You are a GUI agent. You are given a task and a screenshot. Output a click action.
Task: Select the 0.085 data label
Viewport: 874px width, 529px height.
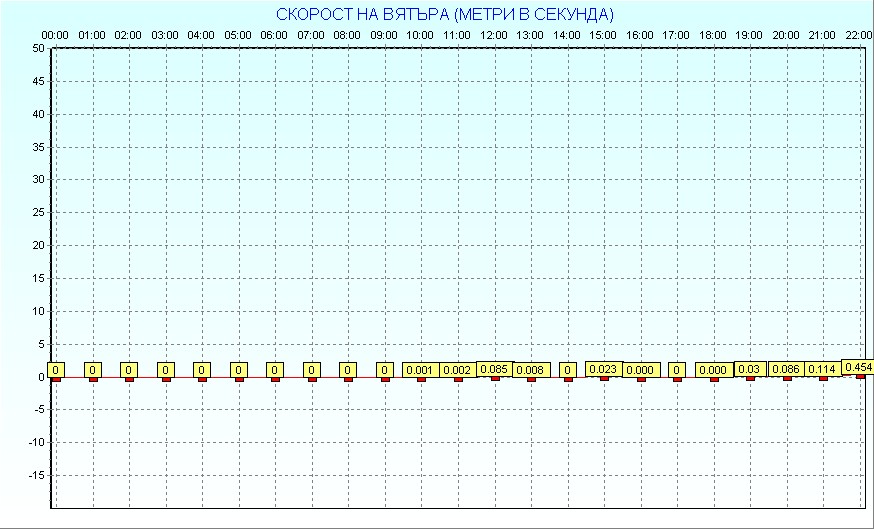[494, 369]
